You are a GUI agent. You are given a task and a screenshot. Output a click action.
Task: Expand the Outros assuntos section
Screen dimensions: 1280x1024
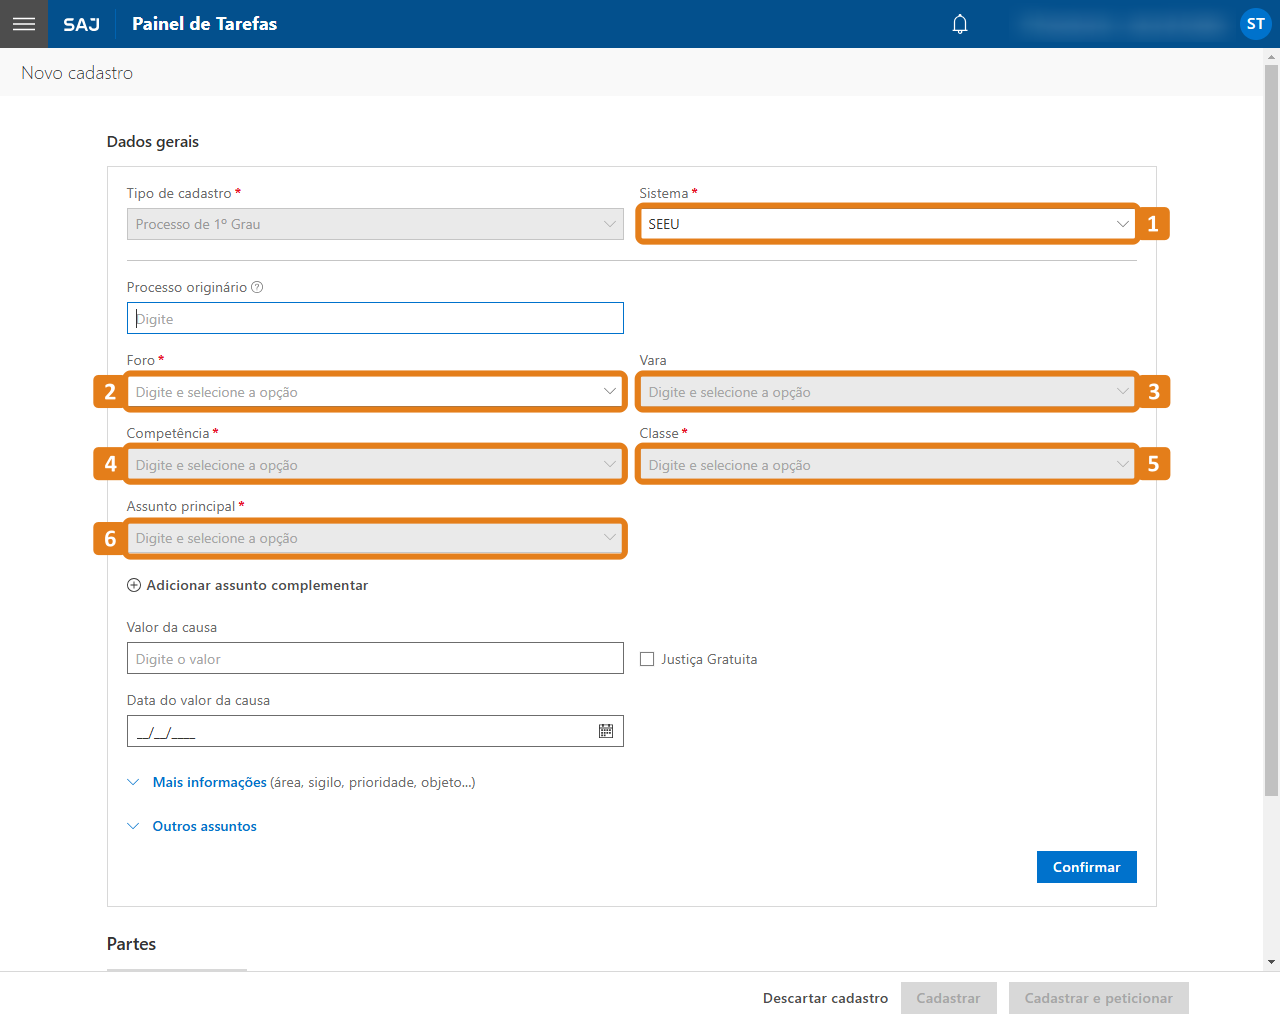(204, 826)
